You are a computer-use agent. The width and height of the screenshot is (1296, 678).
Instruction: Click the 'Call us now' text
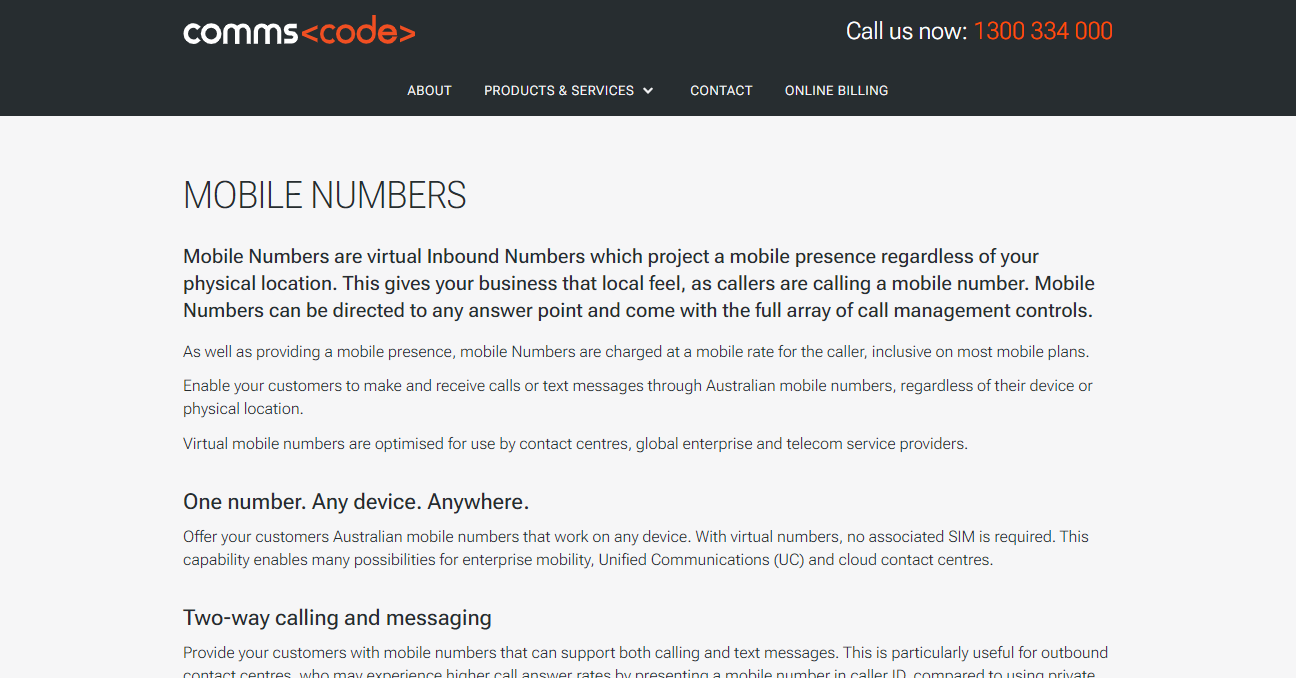[x=903, y=31]
